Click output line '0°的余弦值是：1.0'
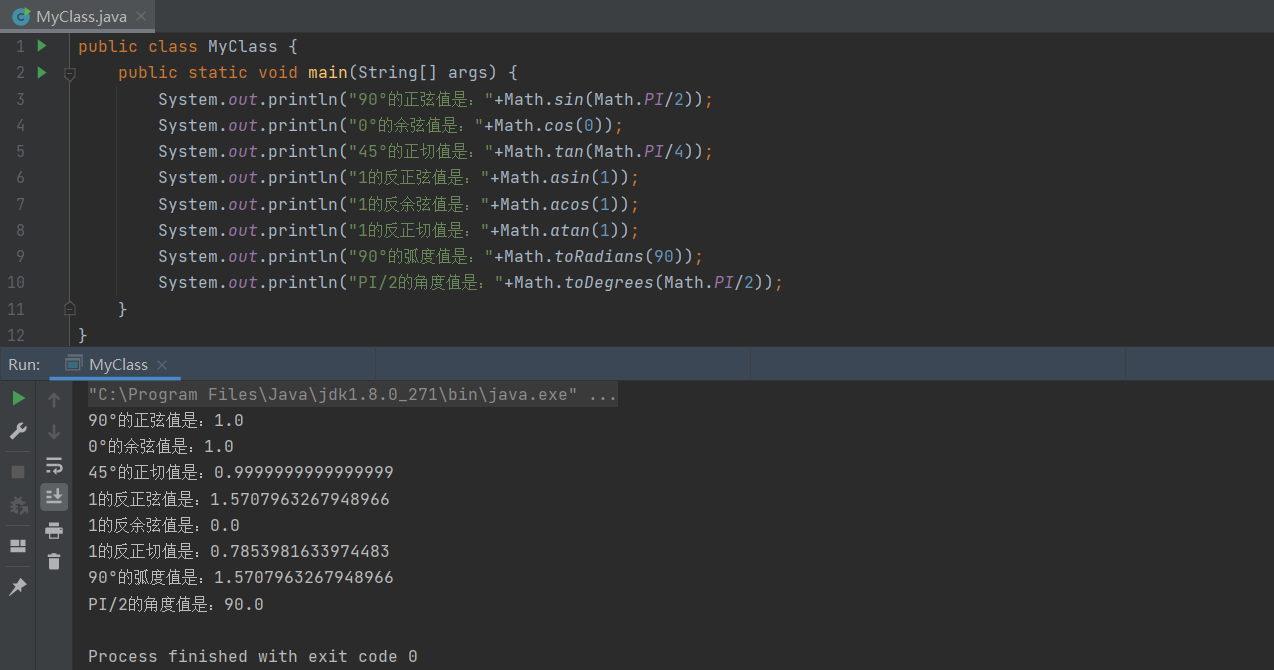The width and height of the screenshot is (1274, 670). [161, 447]
